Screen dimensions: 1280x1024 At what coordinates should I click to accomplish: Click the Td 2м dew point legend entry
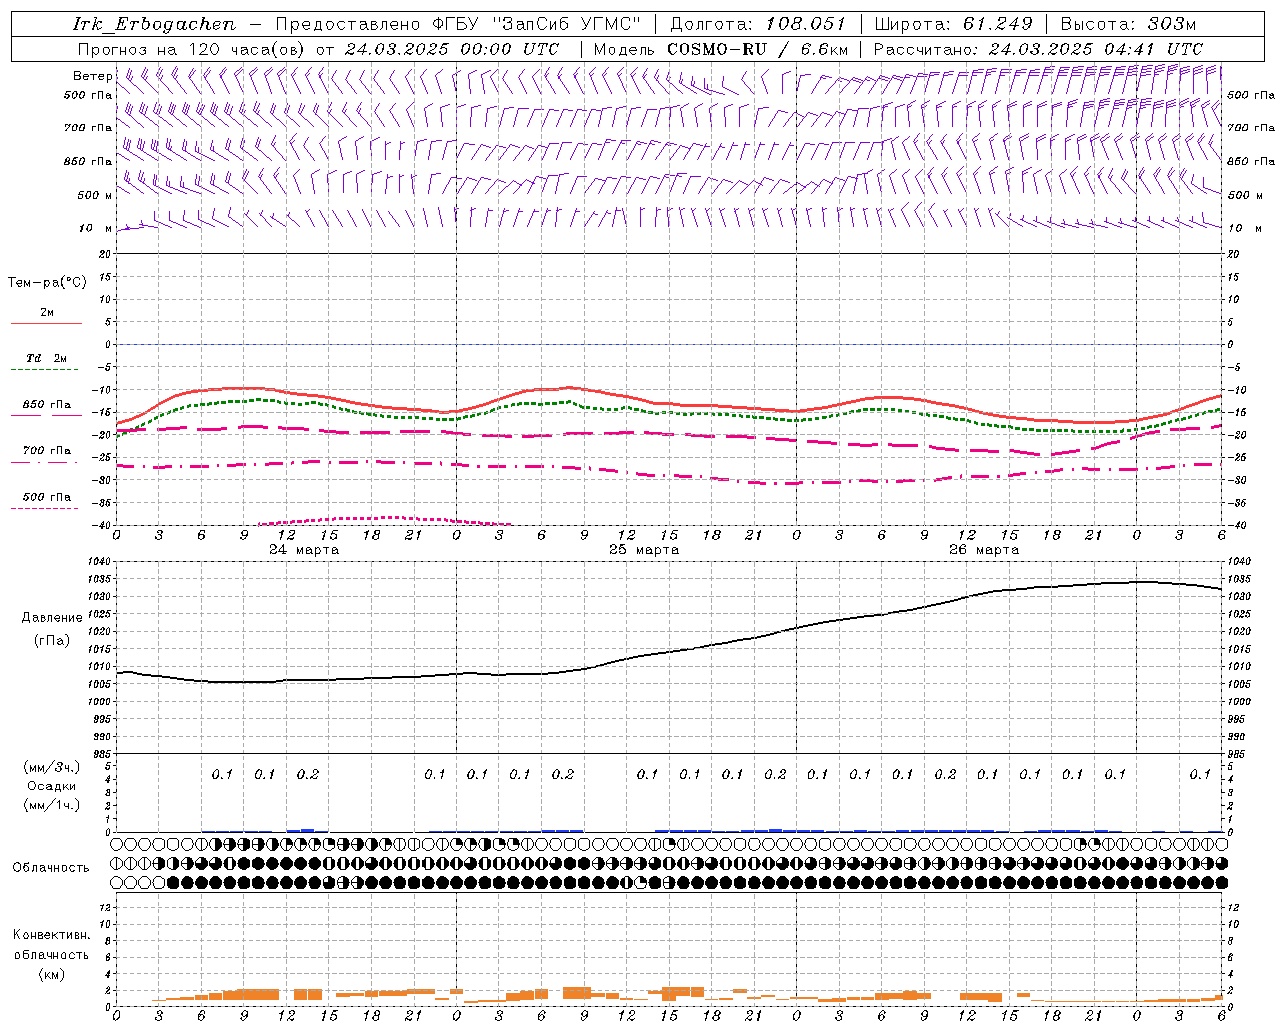tap(47, 358)
